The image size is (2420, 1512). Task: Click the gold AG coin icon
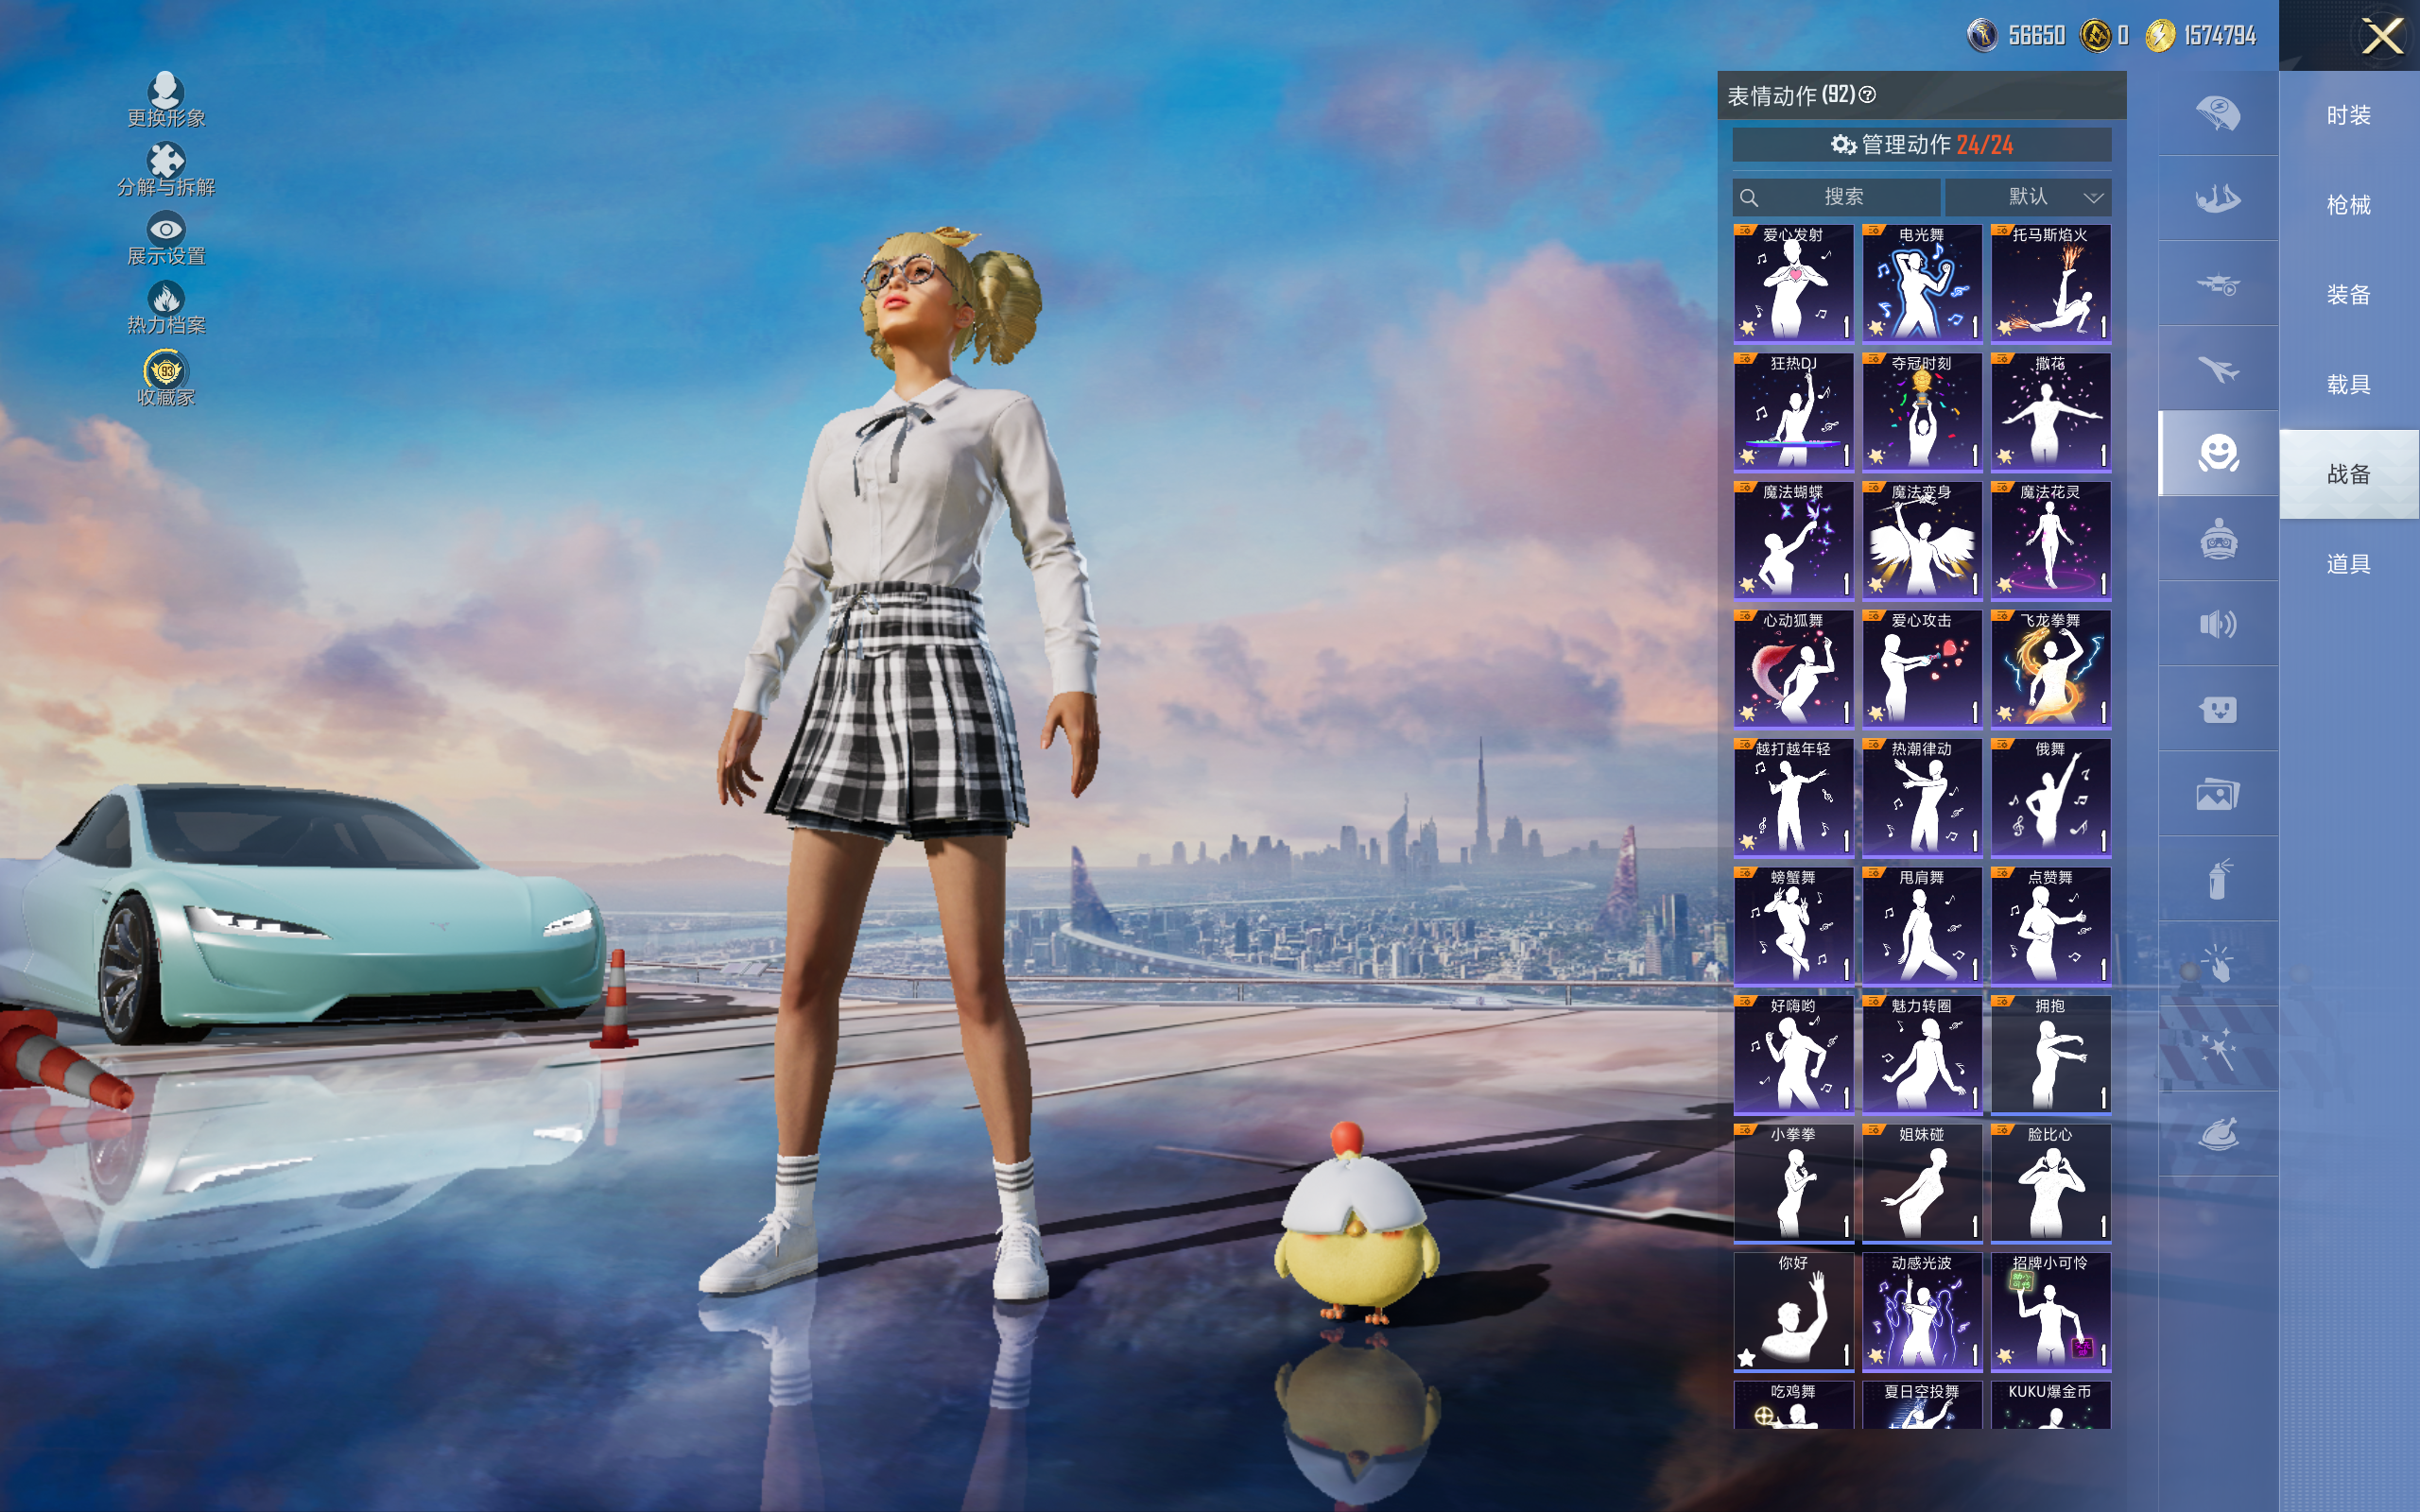click(x=2095, y=35)
